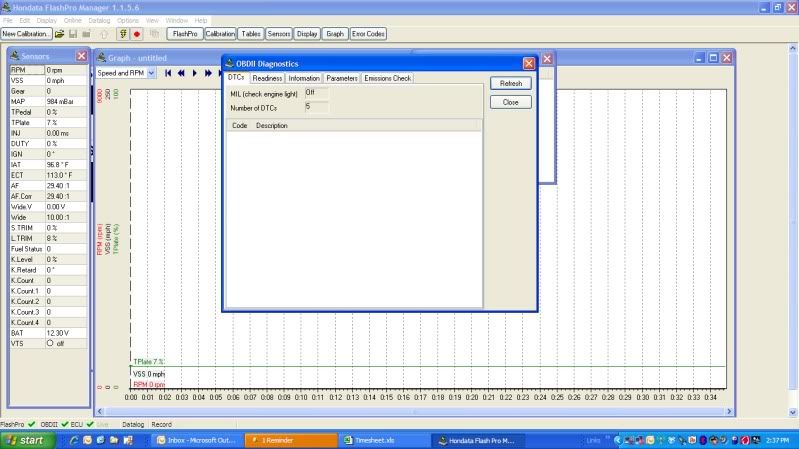
Task: Expand the Speed and RPM dropdown
Action: (x=151, y=73)
